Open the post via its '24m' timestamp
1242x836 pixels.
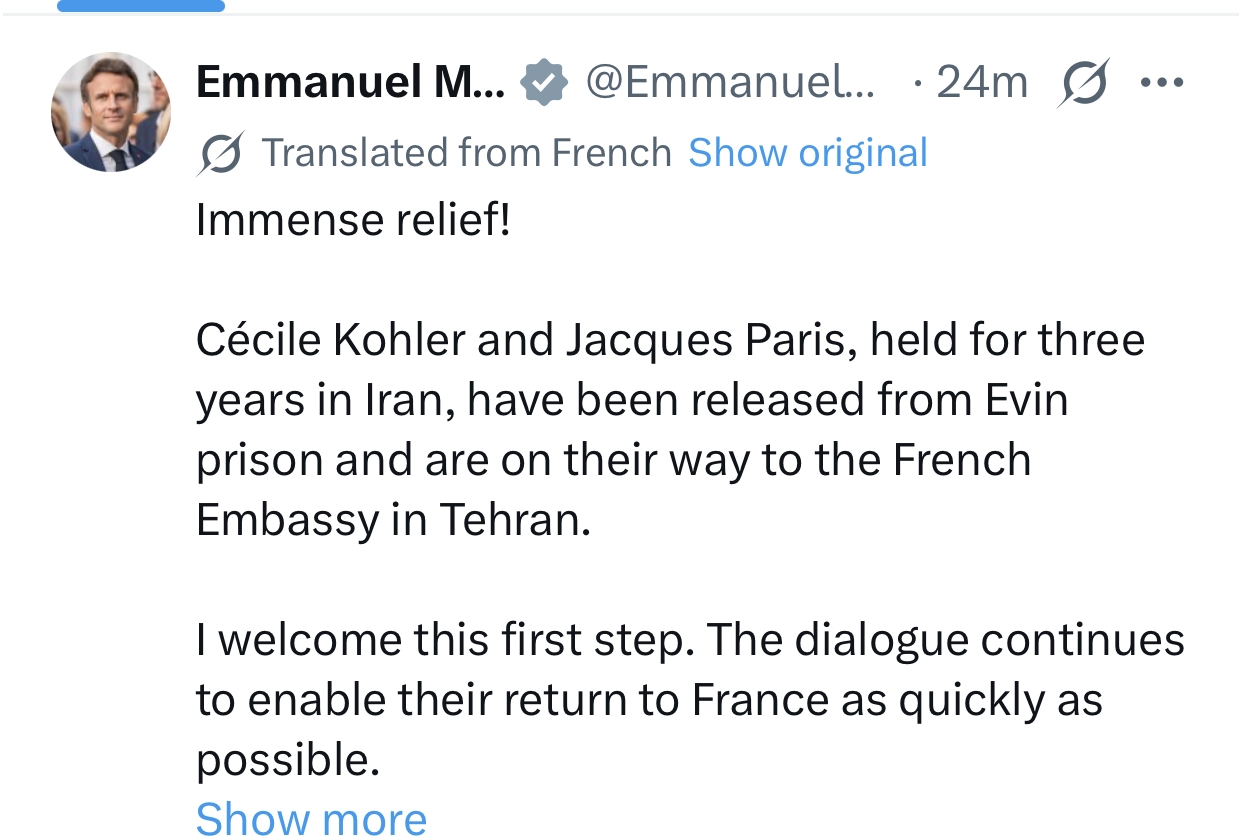point(981,83)
